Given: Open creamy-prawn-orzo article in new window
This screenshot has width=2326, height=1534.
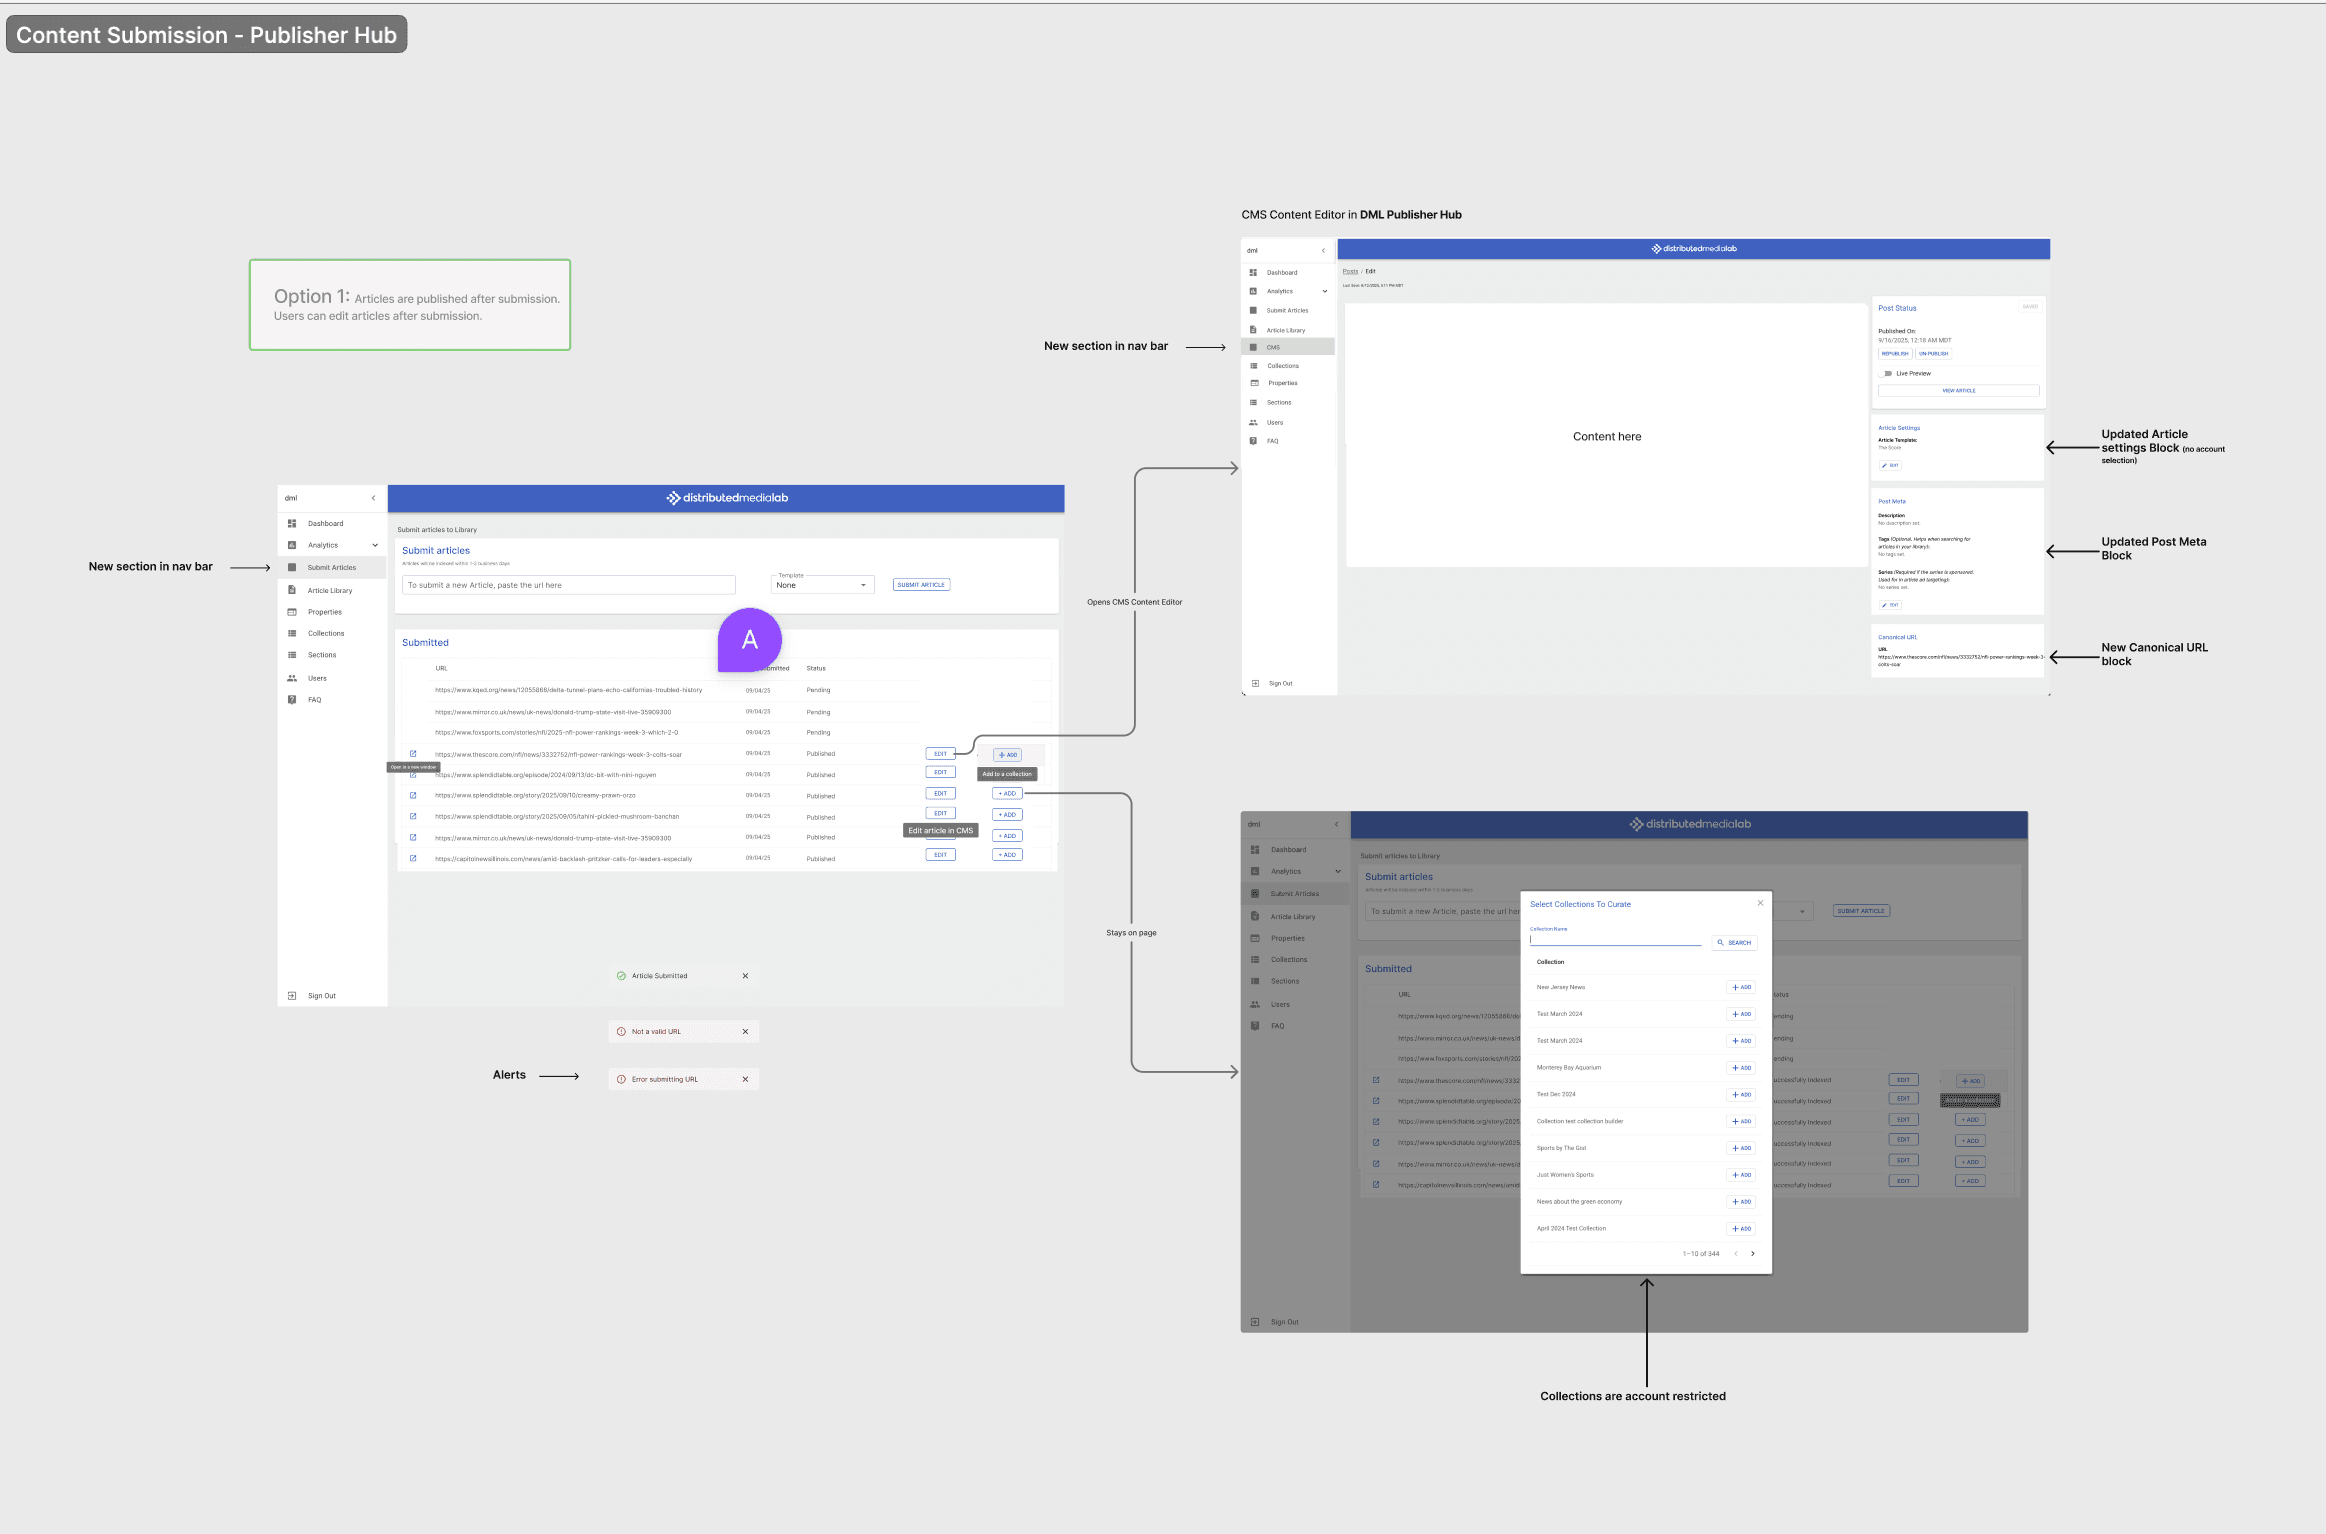Looking at the screenshot, I should click(413, 795).
